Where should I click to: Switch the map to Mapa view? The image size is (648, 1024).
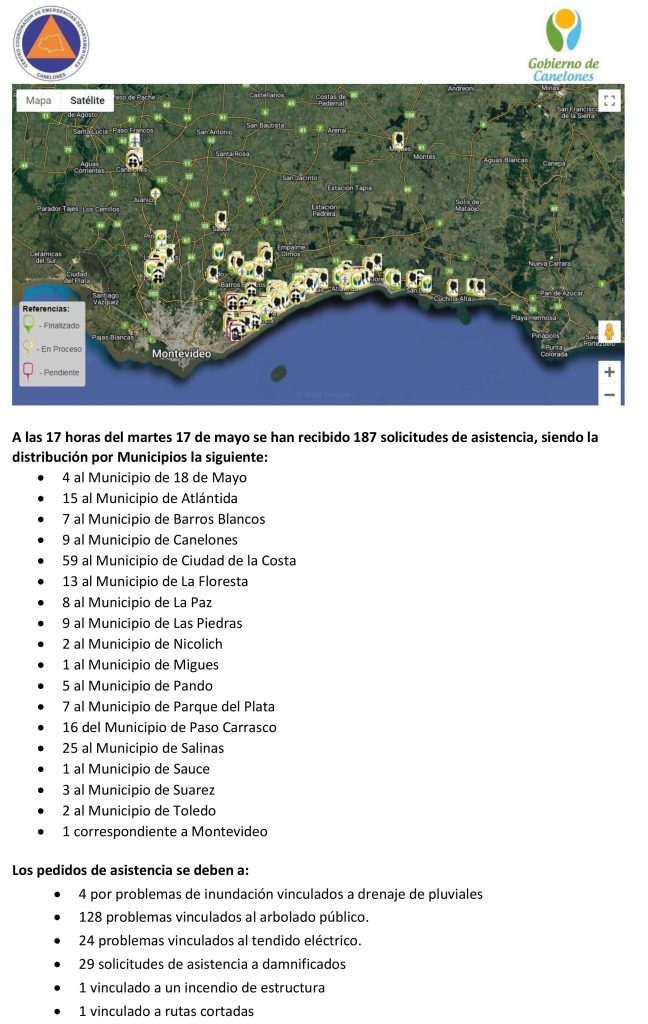[x=39, y=100]
